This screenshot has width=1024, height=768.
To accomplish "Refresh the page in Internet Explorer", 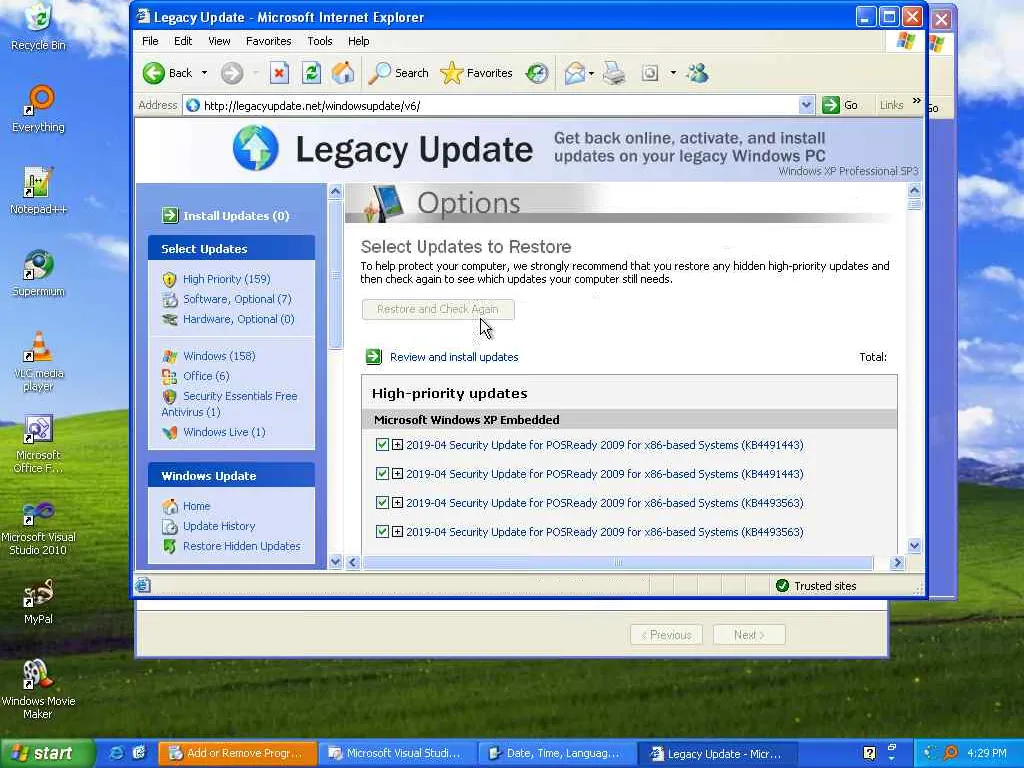I will click(312, 73).
